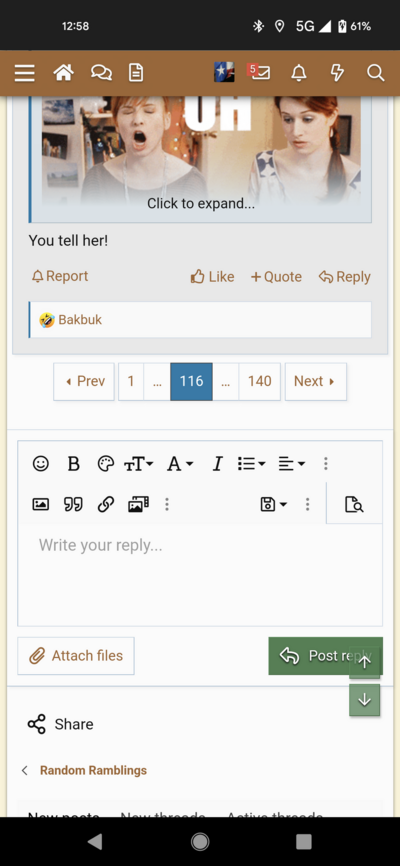Jump to page 1

coord(131,381)
